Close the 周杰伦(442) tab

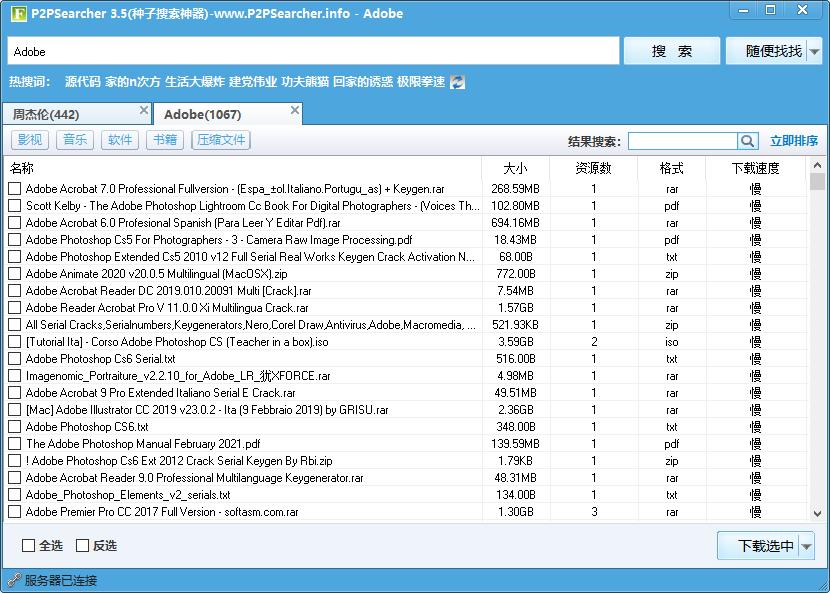144,110
